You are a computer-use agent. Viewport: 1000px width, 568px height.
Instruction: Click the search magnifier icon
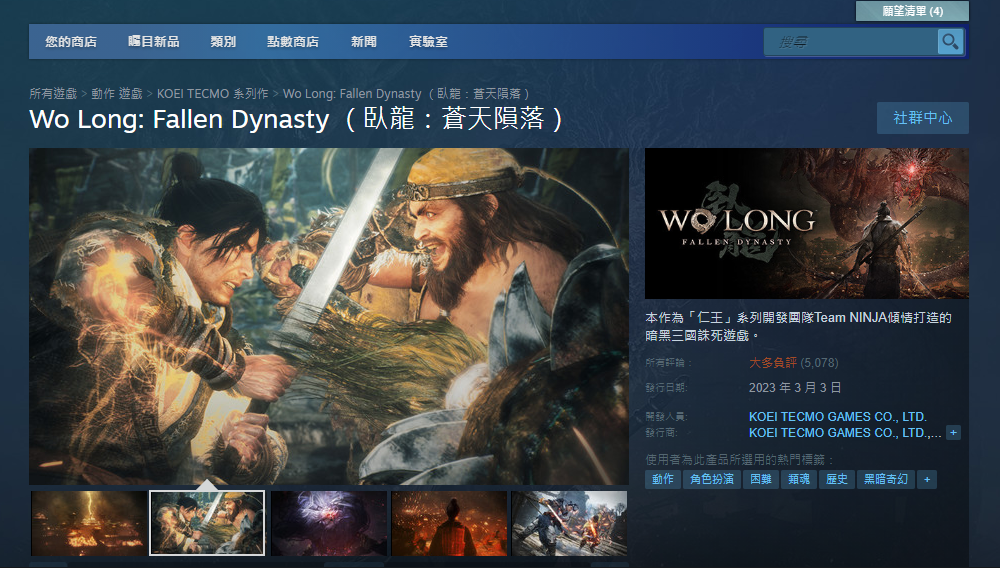pos(950,42)
